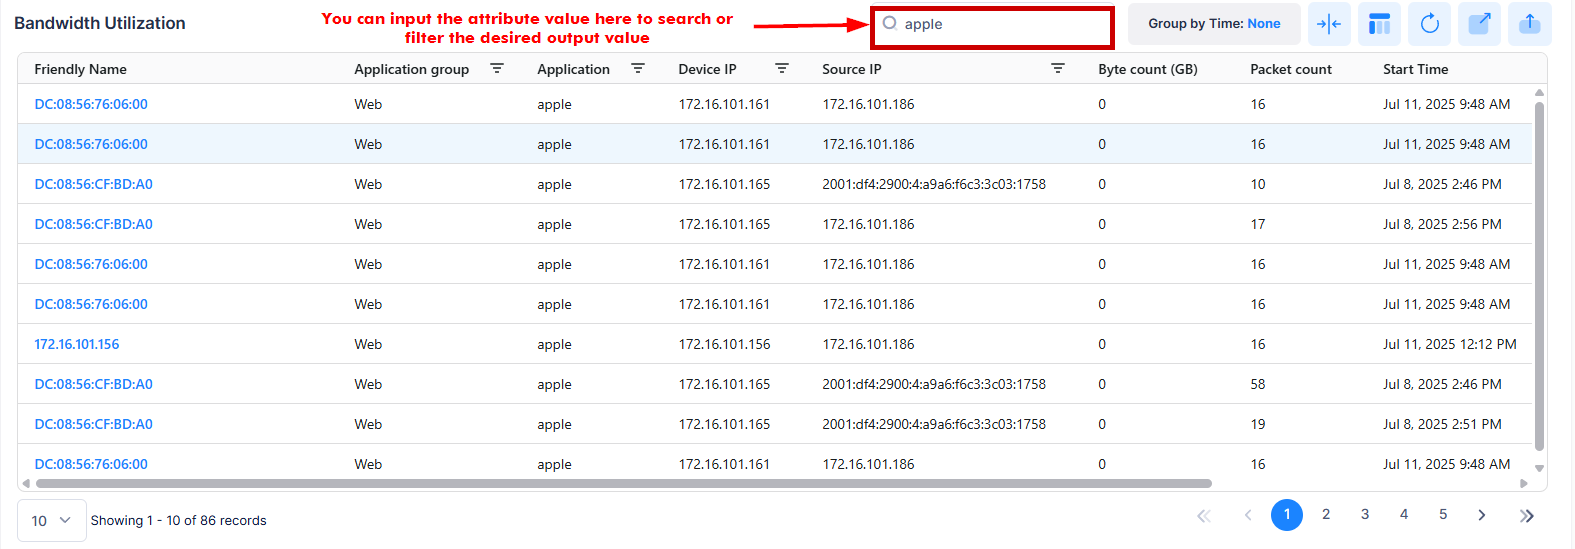This screenshot has width=1575, height=549.
Task: Open friendly name link 172.16.101.156
Action: pos(77,344)
